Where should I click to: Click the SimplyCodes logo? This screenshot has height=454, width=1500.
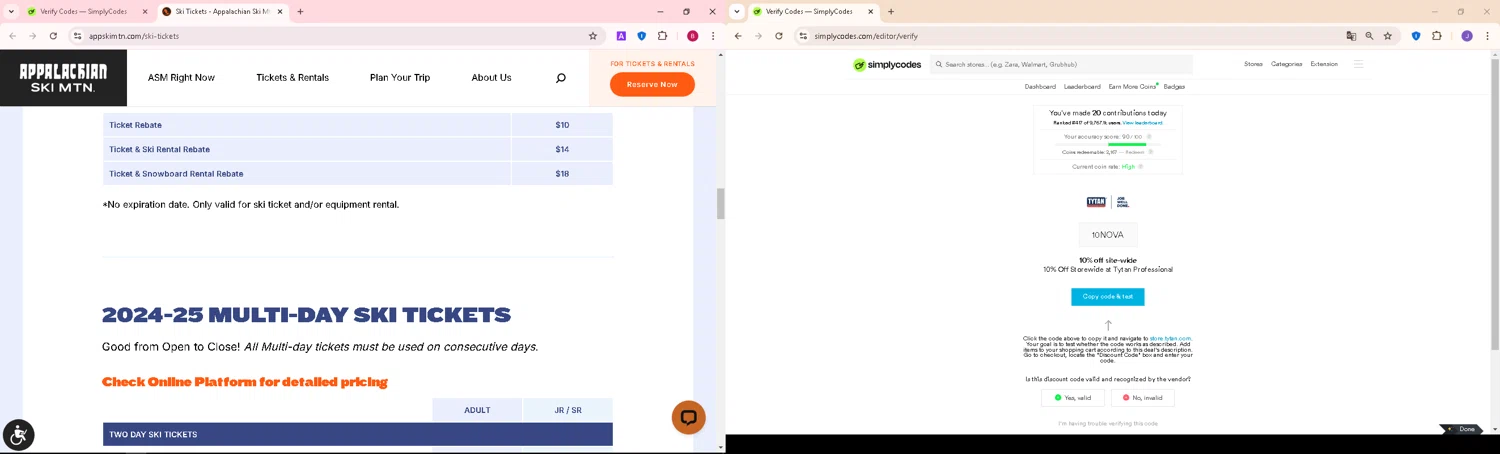(887, 65)
